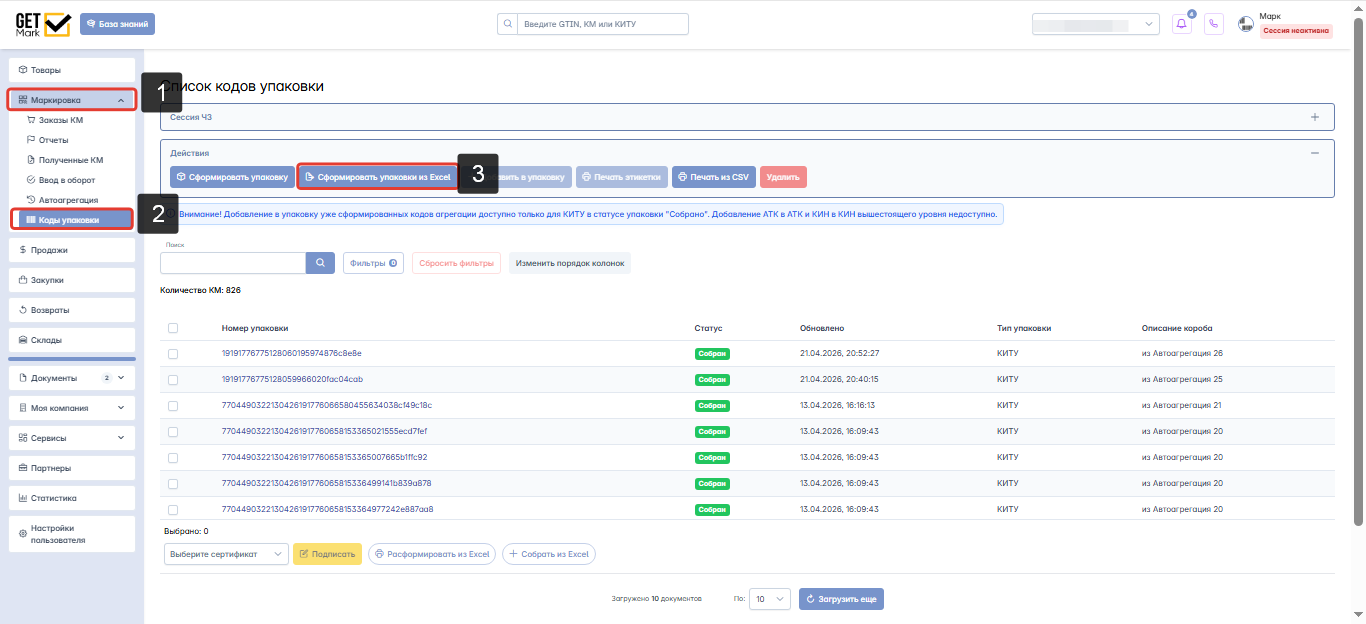Click Расформировать из Excel button
The height and width of the screenshot is (624, 1366).
click(432, 554)
